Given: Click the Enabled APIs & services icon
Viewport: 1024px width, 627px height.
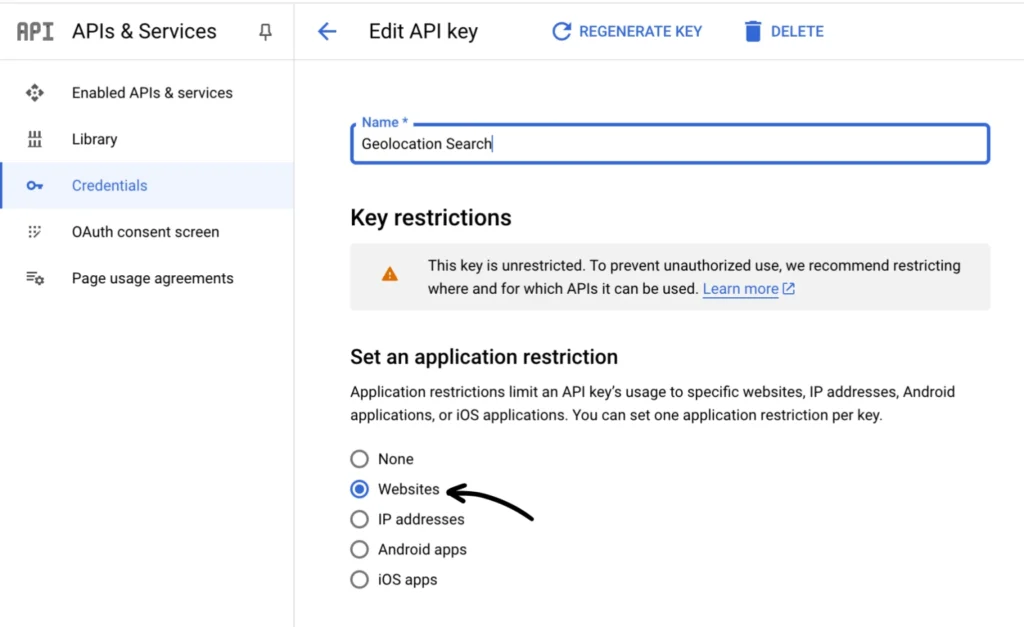Looking at the screenshot, I should point(35,93).
